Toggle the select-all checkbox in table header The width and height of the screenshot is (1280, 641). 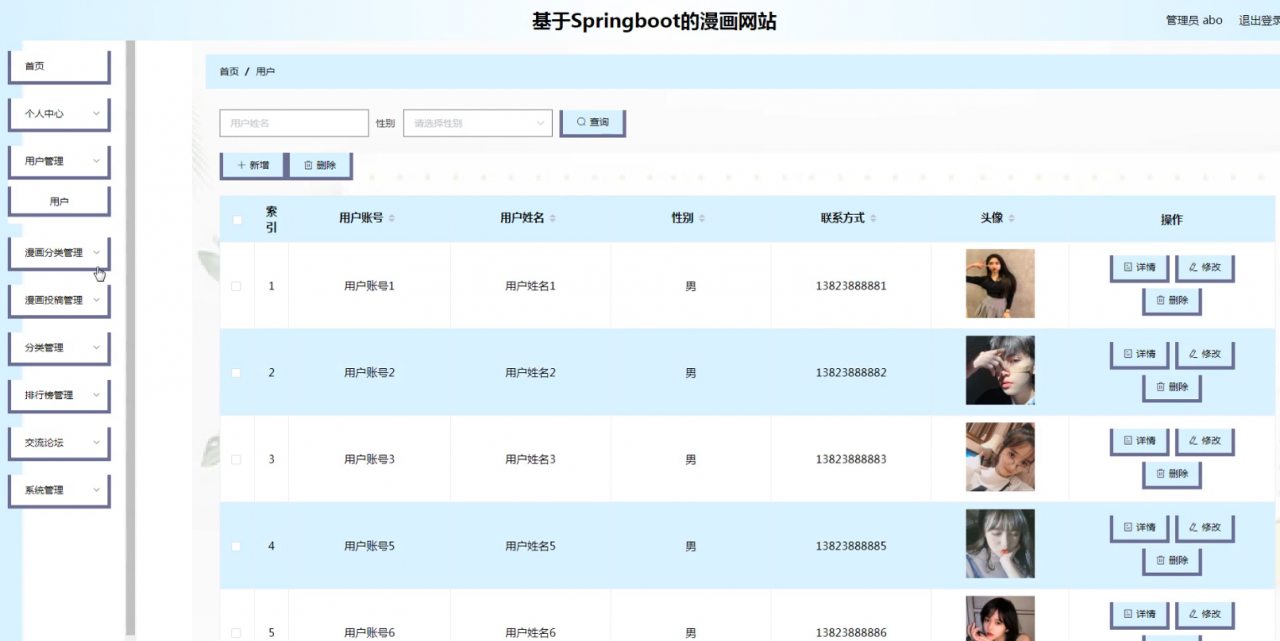237,220
